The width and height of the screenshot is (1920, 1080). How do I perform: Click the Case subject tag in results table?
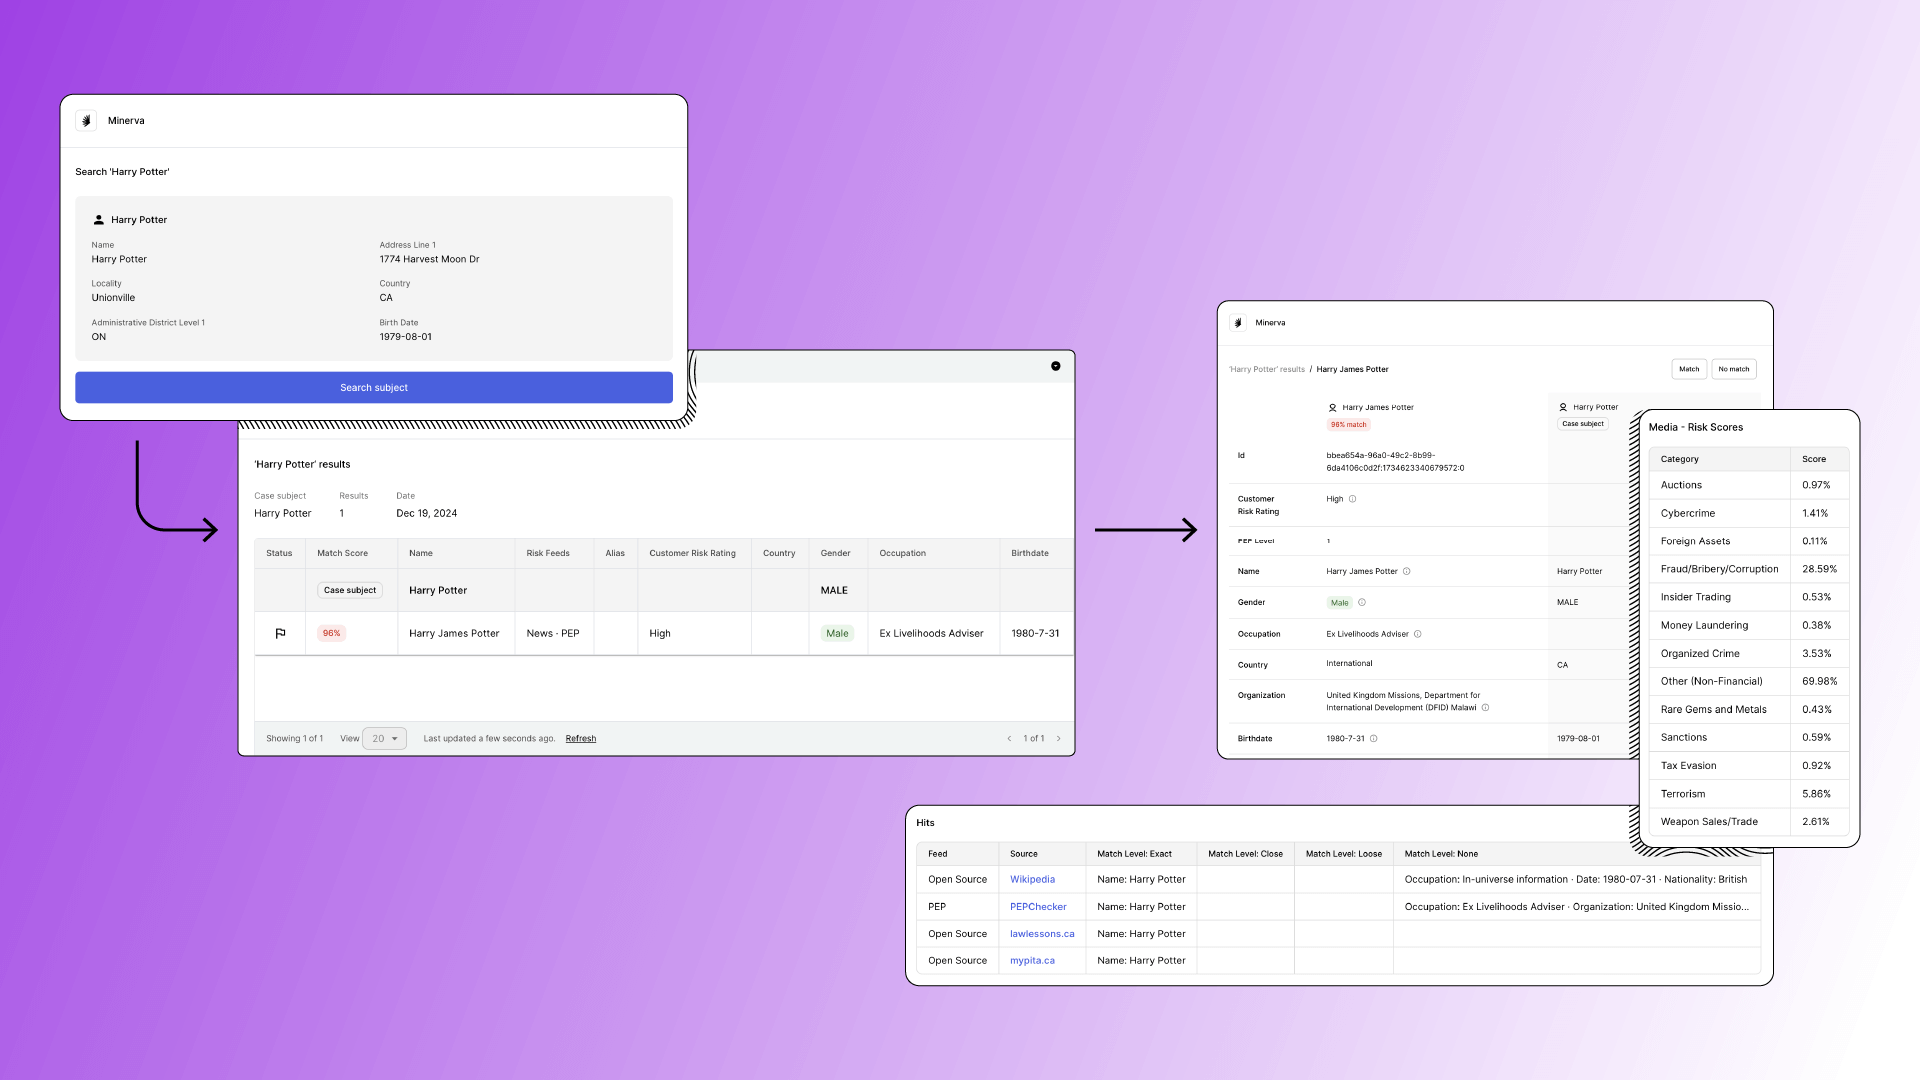(350, 590)
